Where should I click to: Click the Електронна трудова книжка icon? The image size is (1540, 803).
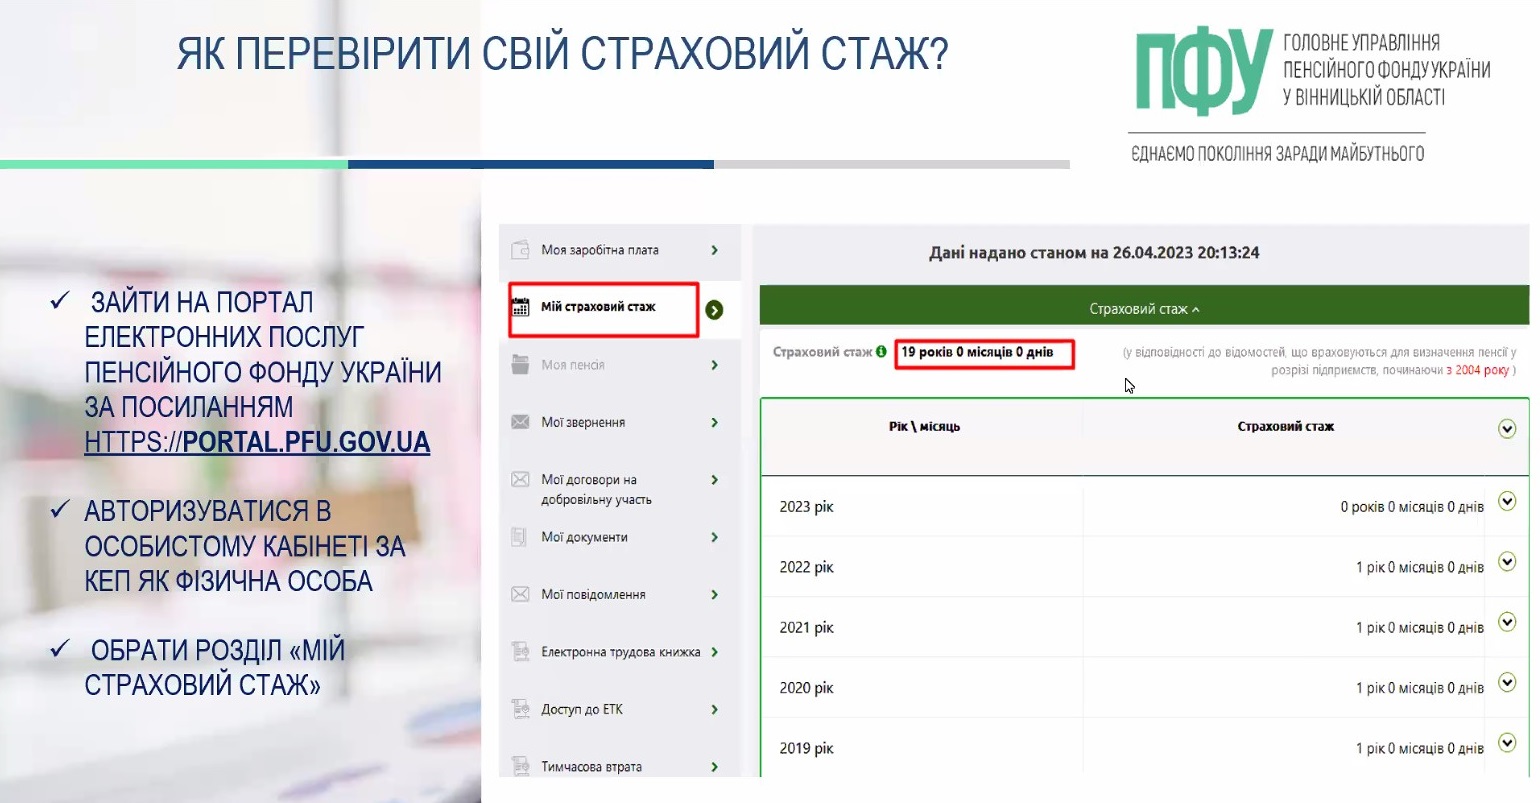[520, 652]
